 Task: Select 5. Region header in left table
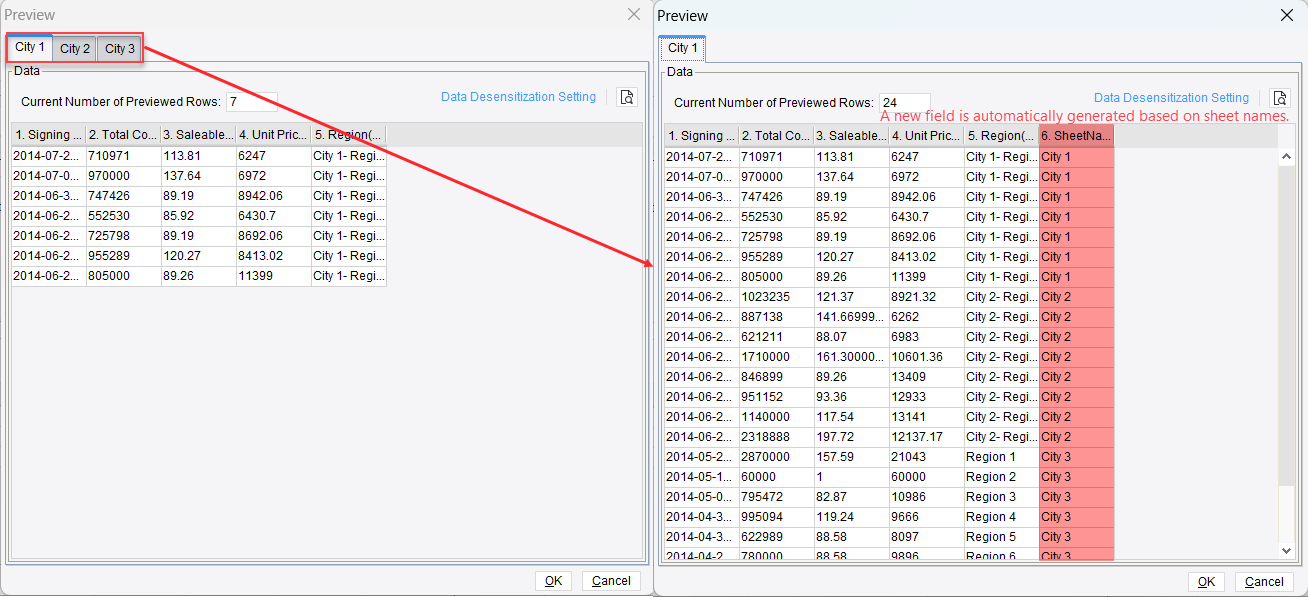[x=348, y=135]
